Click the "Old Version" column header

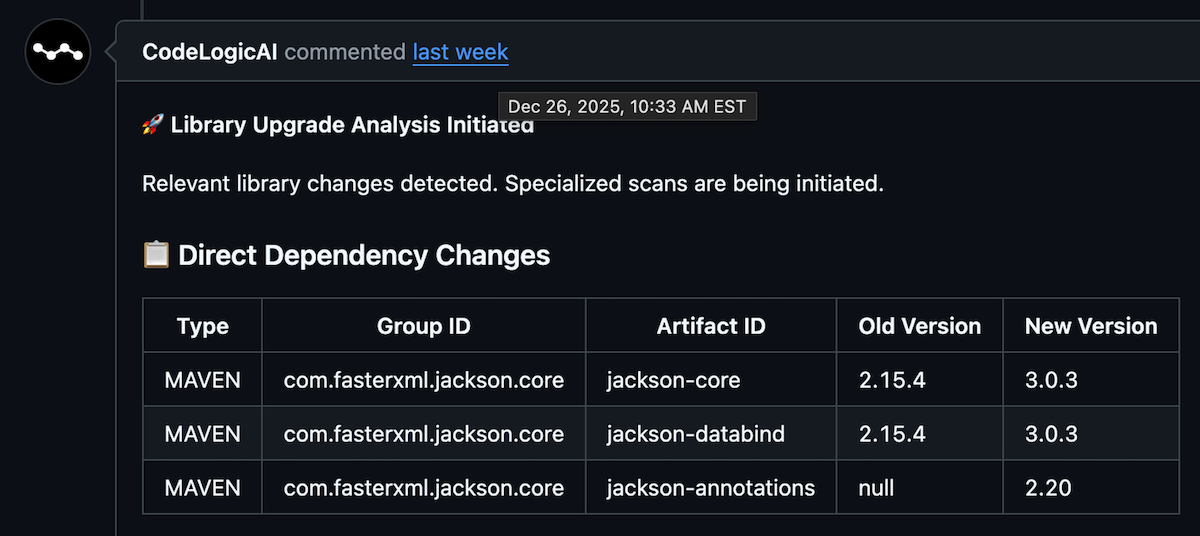920,326
